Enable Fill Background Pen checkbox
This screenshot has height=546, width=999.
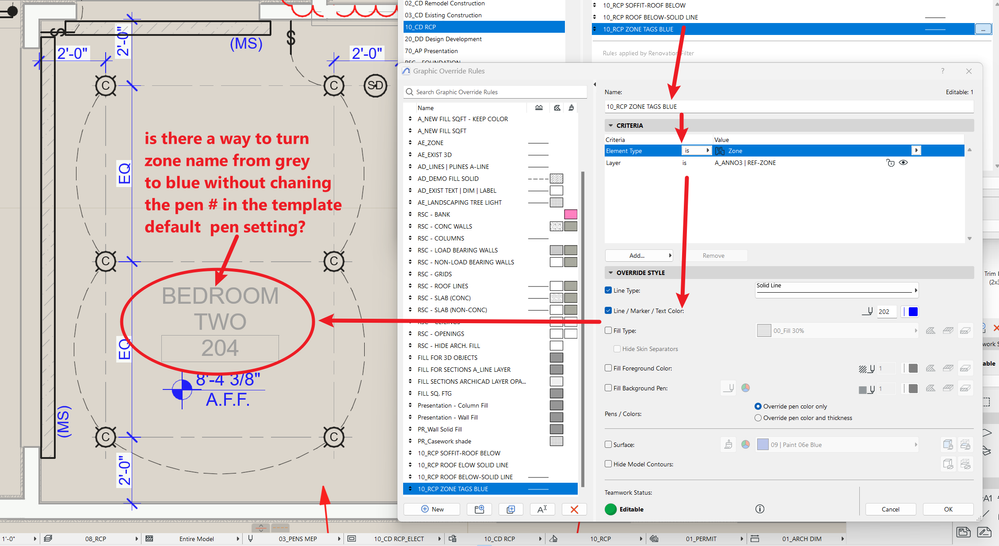tap(608, 388)
